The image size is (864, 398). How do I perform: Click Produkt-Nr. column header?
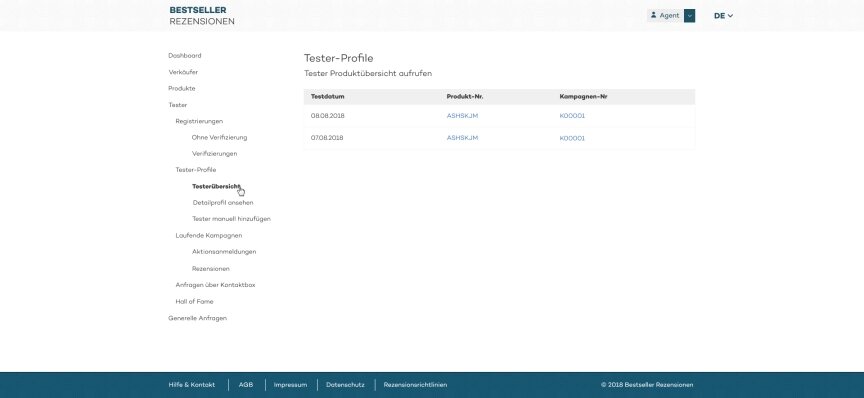(465, 96)
